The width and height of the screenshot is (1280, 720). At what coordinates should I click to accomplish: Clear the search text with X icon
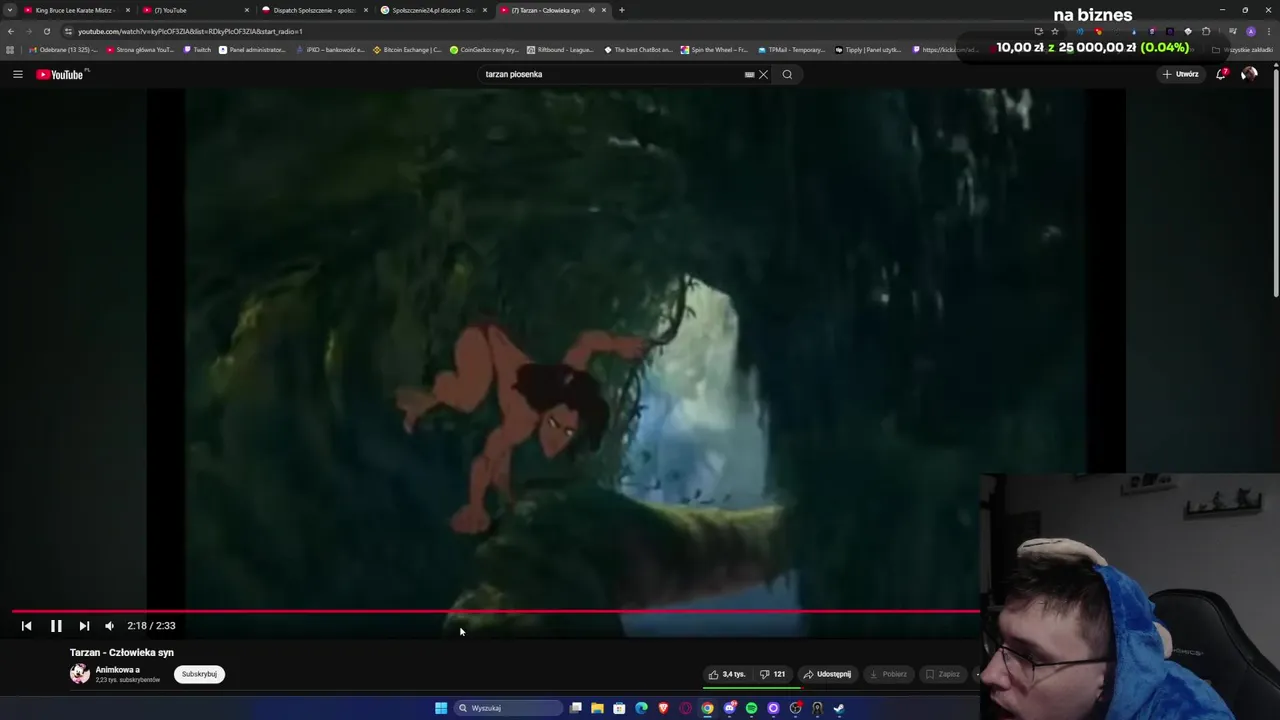tap(763, 74)
